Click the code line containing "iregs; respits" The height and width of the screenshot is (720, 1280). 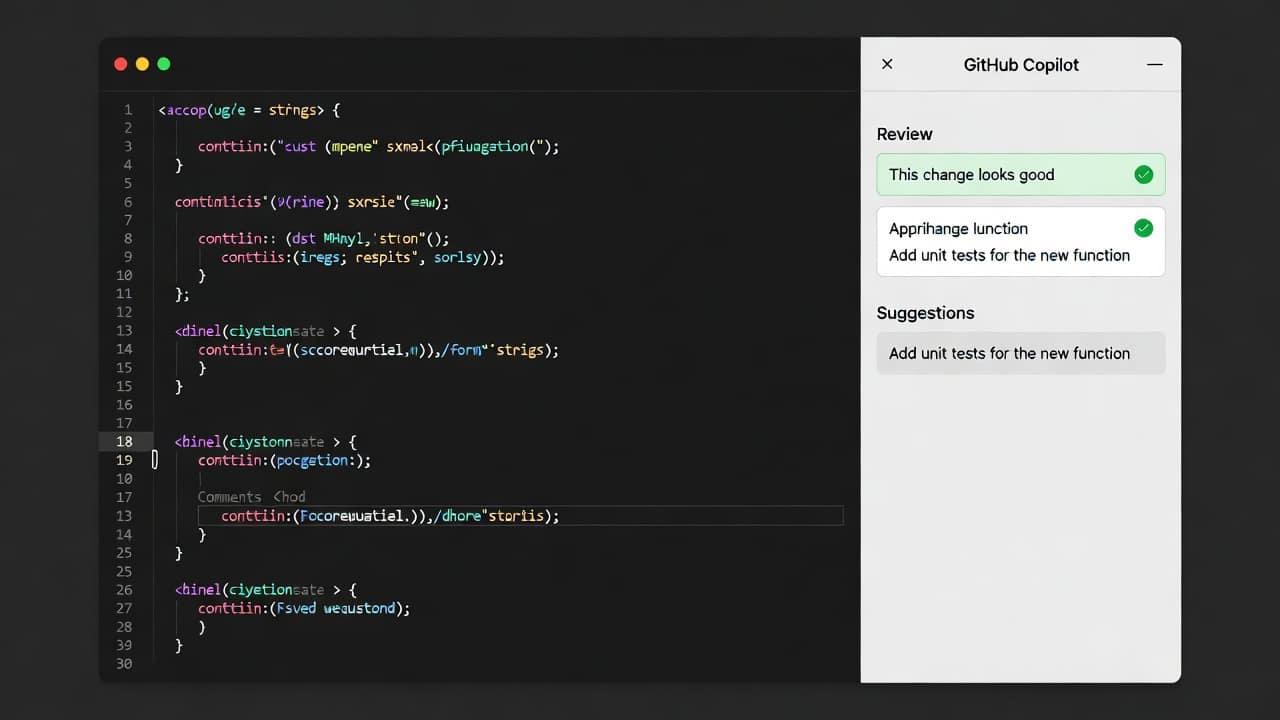click(362, 257)
